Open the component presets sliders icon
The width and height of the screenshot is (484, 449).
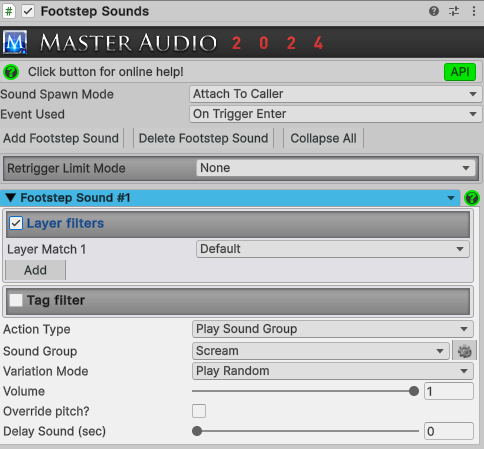(x=454, y=11)
